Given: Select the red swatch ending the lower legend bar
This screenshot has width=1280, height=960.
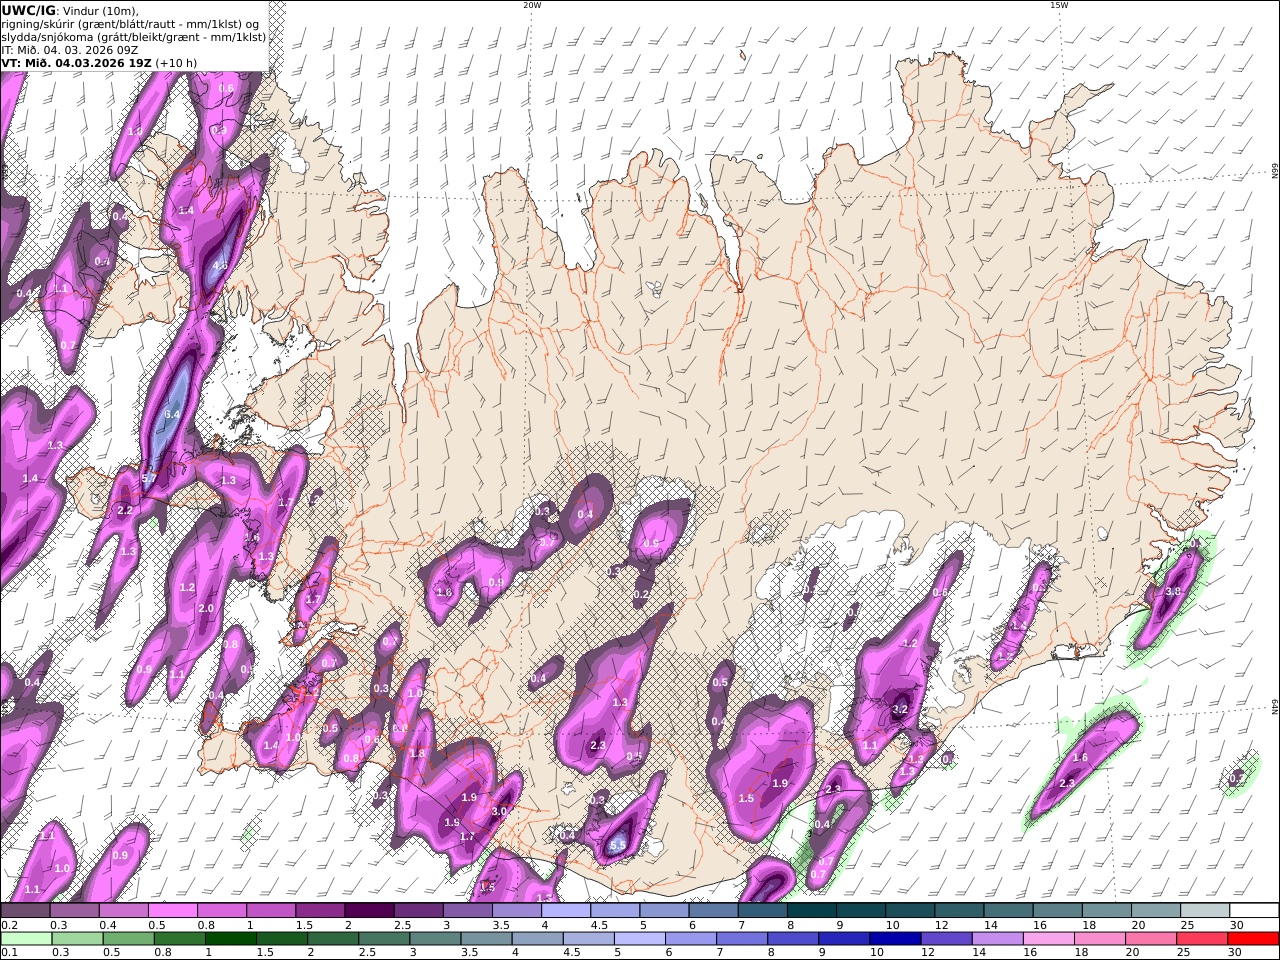Looking at the screenshot, I should coord(1254,939).
